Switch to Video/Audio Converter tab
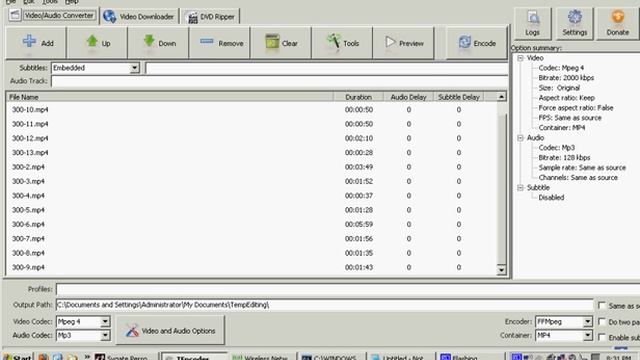 [x=53, y=16]
